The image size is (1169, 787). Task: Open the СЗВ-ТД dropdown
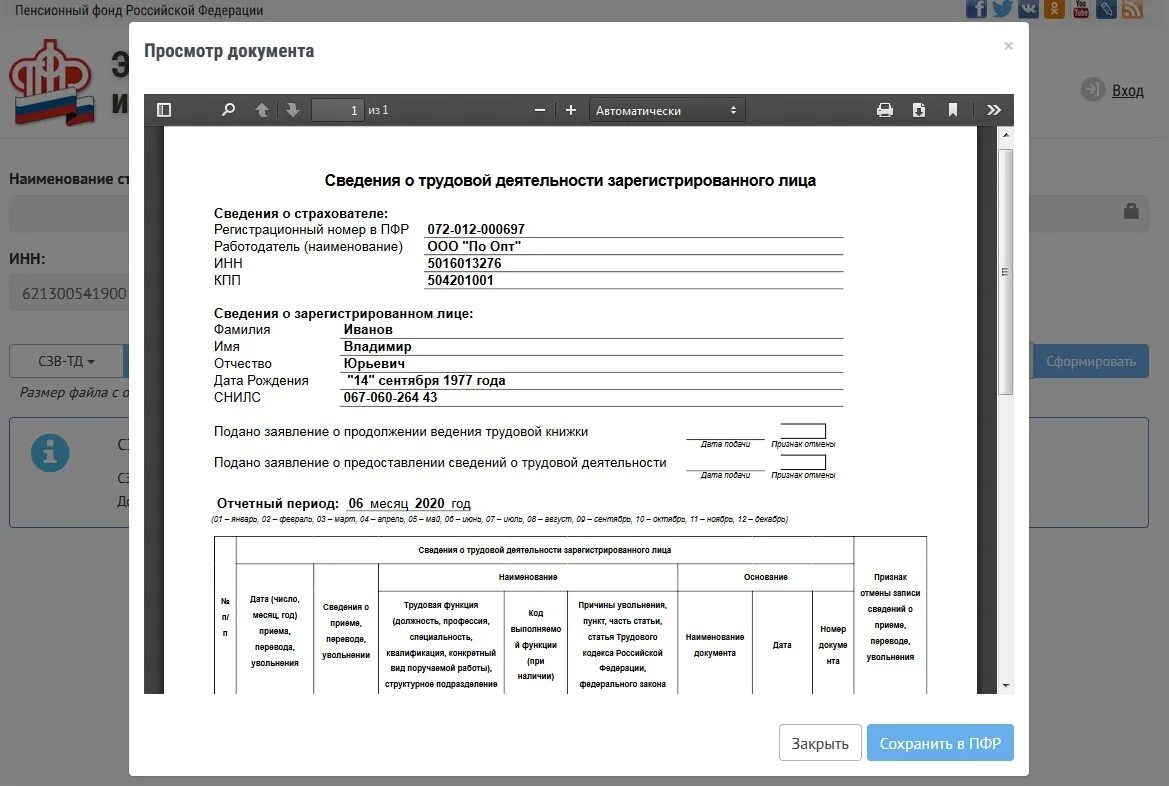(x=66, y=361)
